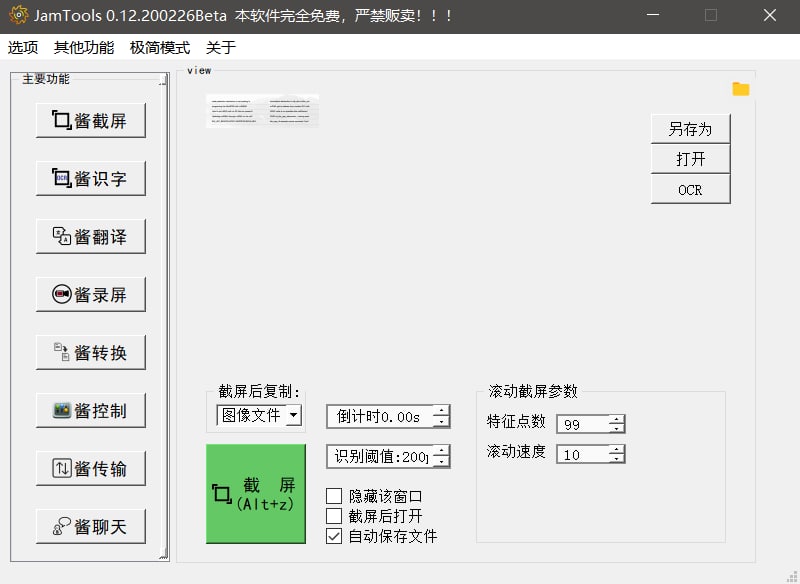Uncheck 自动保存文件 checkbox
800x584 pixels.
pos(334,536)
